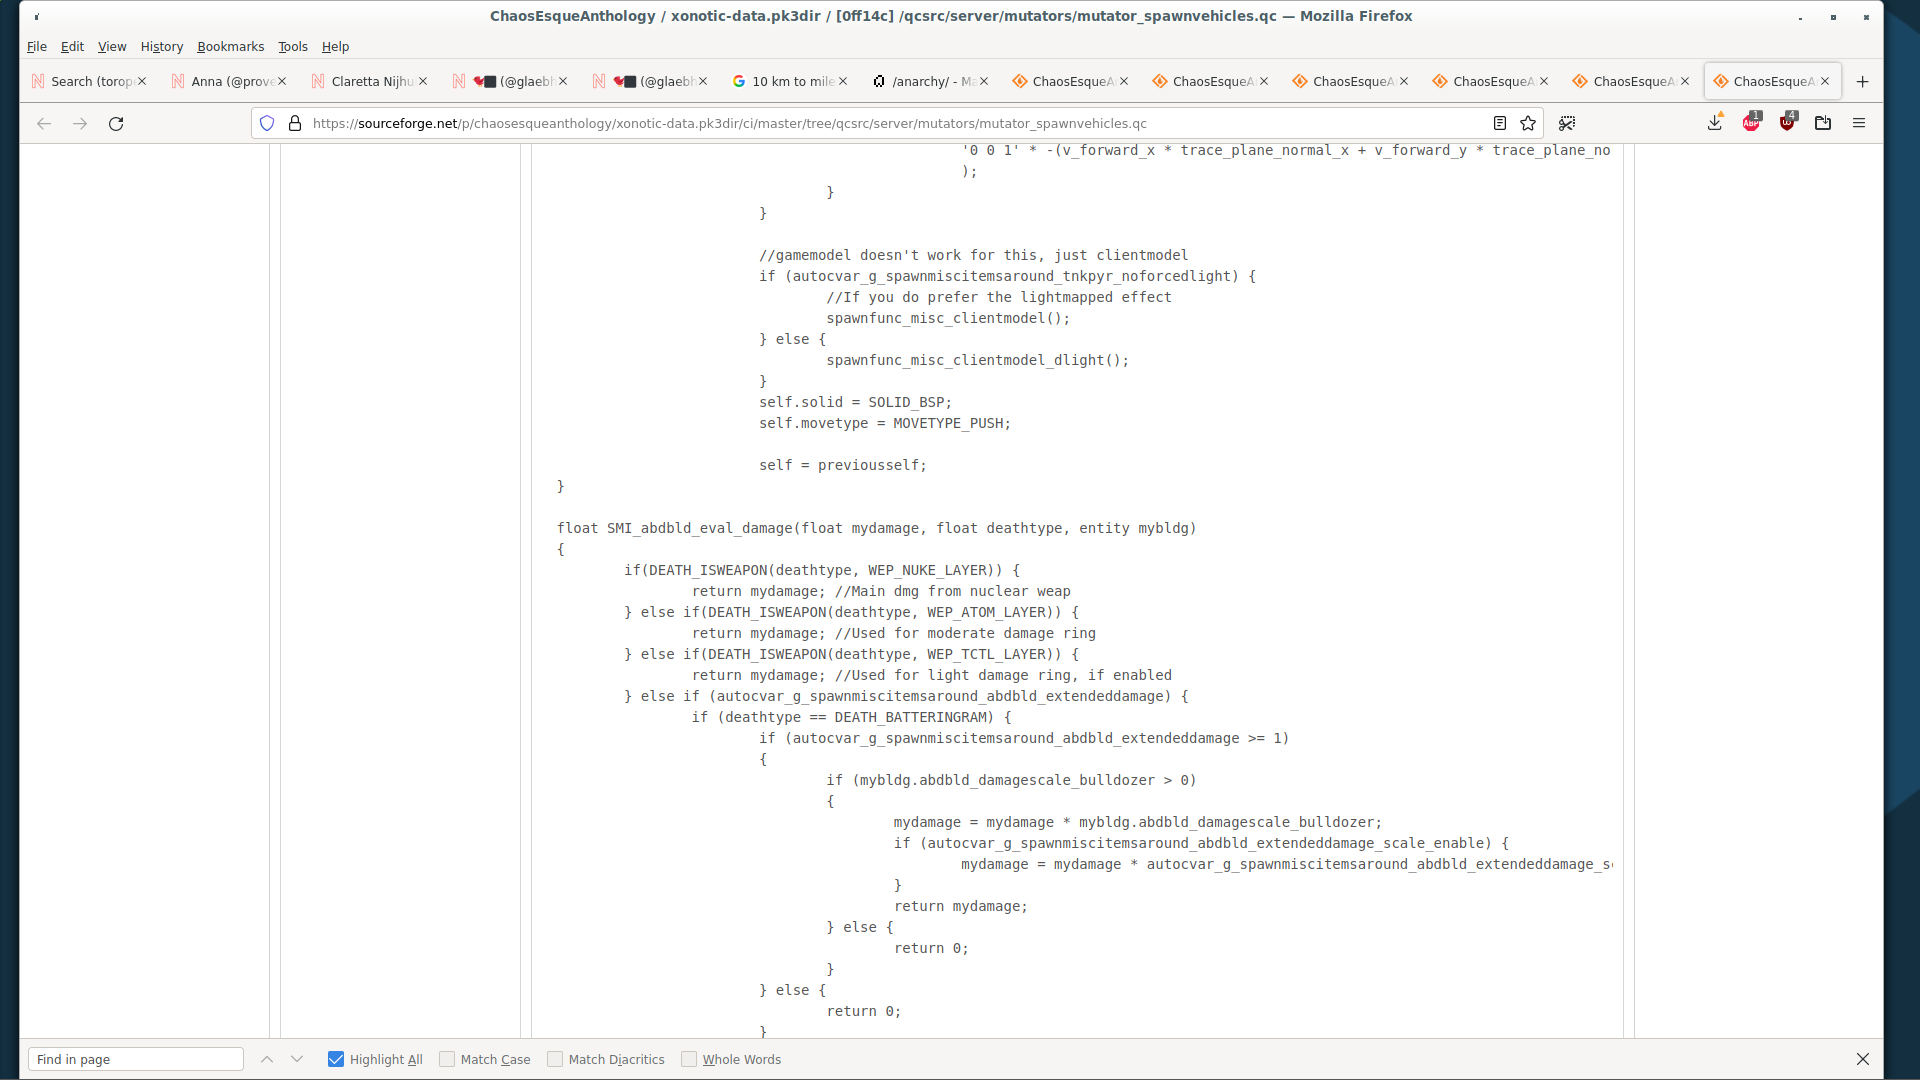Uncheck the Highlight All checkbox
This screenshot has width=1920, height=1080.
(336, 1059)
